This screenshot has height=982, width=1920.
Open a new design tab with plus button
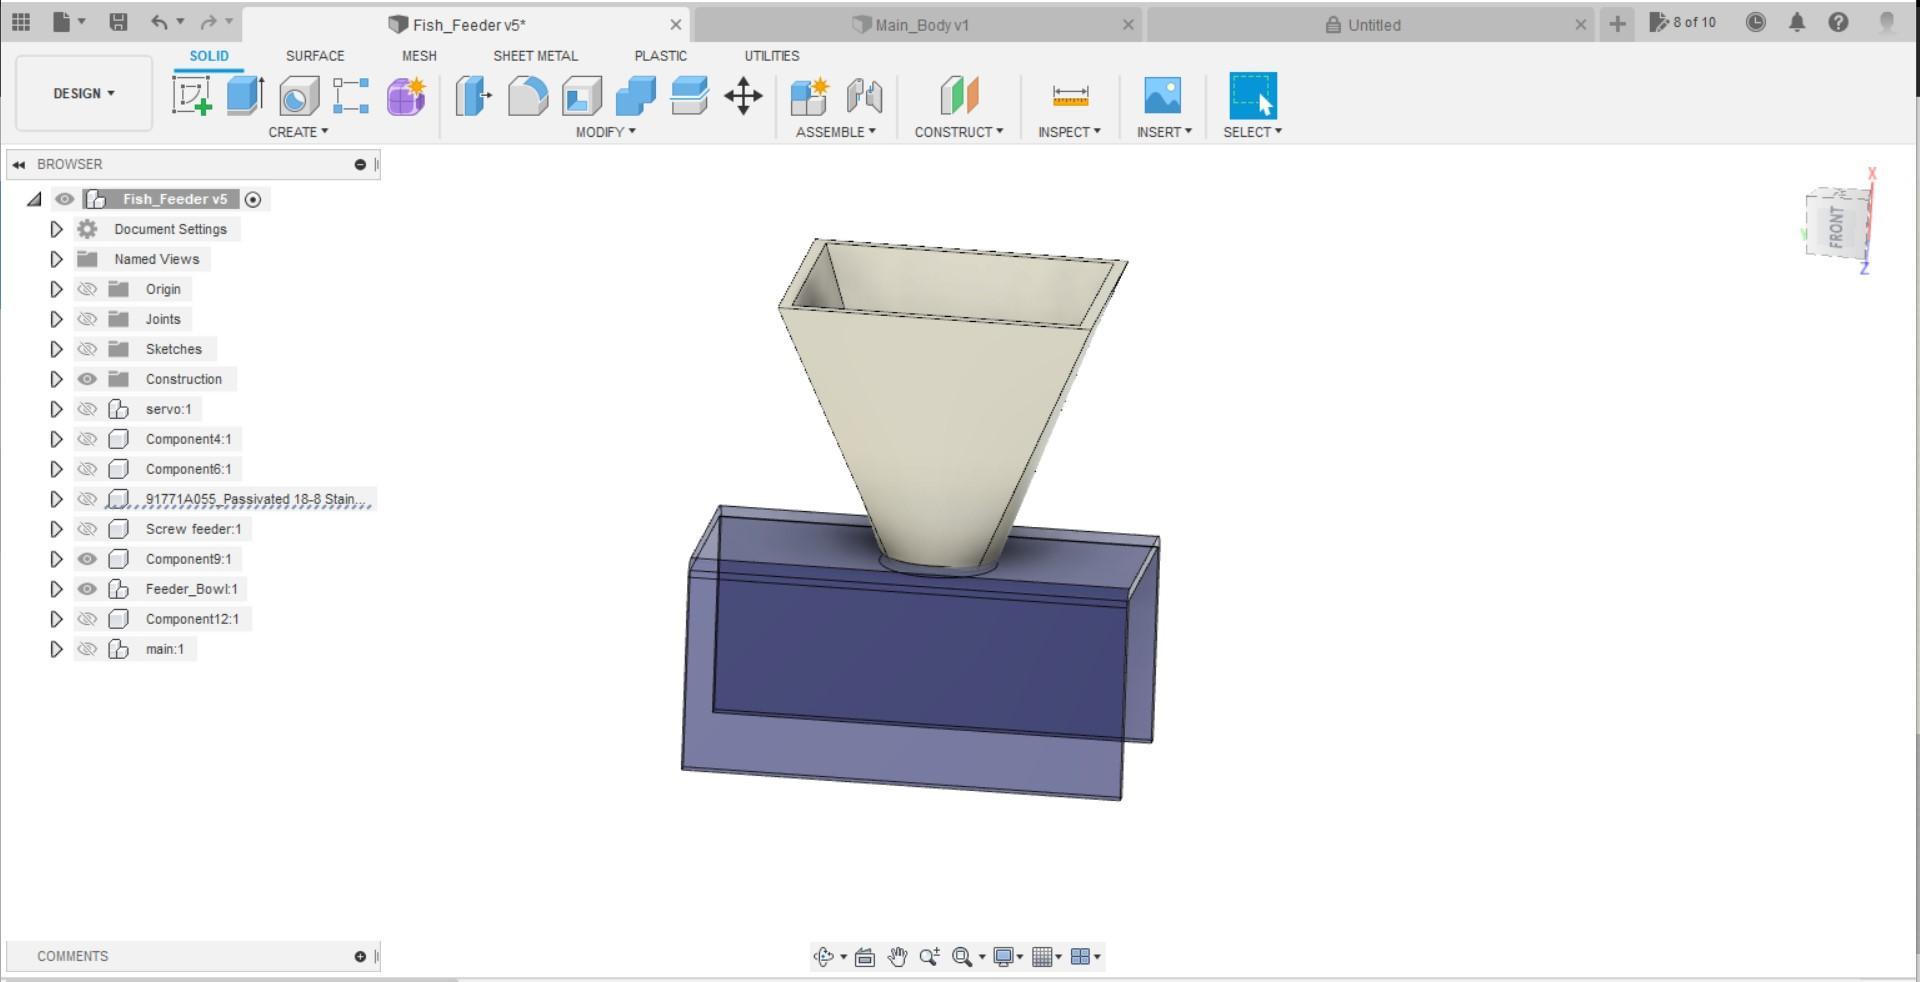click(x=1617, y=24)
